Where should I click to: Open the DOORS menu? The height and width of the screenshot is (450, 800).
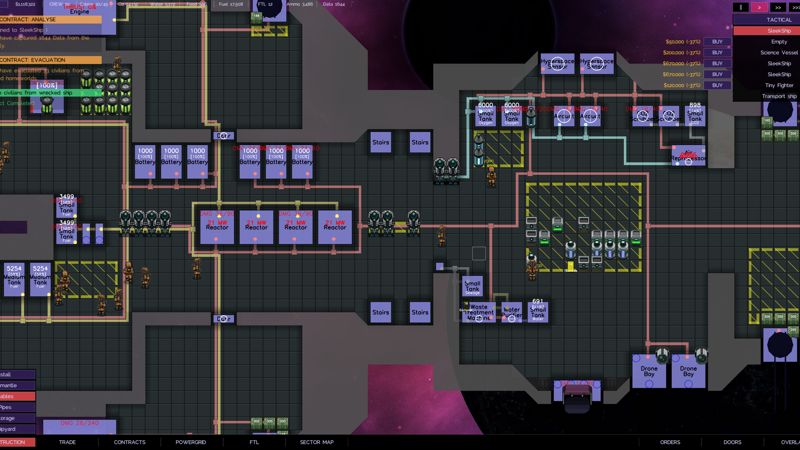click(732, 442)
